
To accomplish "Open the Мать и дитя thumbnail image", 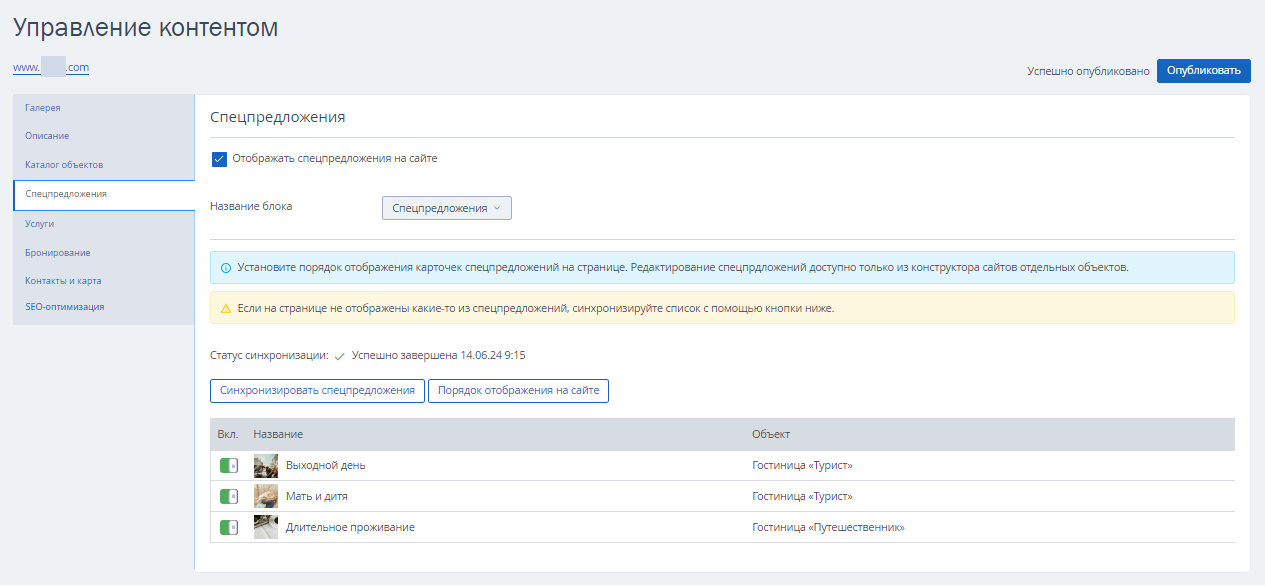I will [266, 496].
